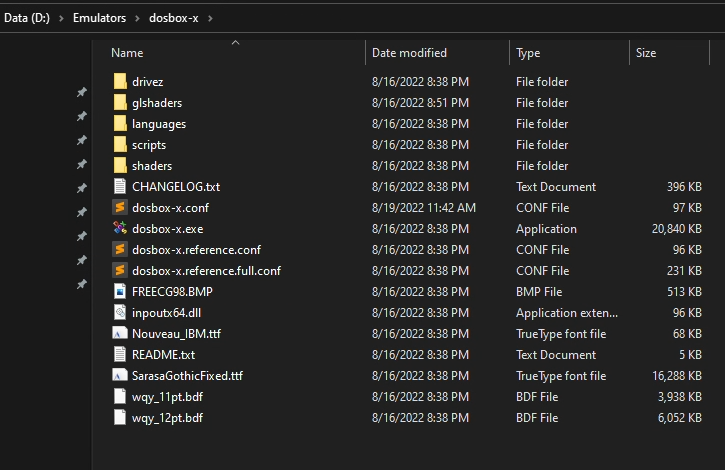The height and width of the screenshot is (470, 725).
Task: Click the README.txt document icon
Action: tap(120, 354)
